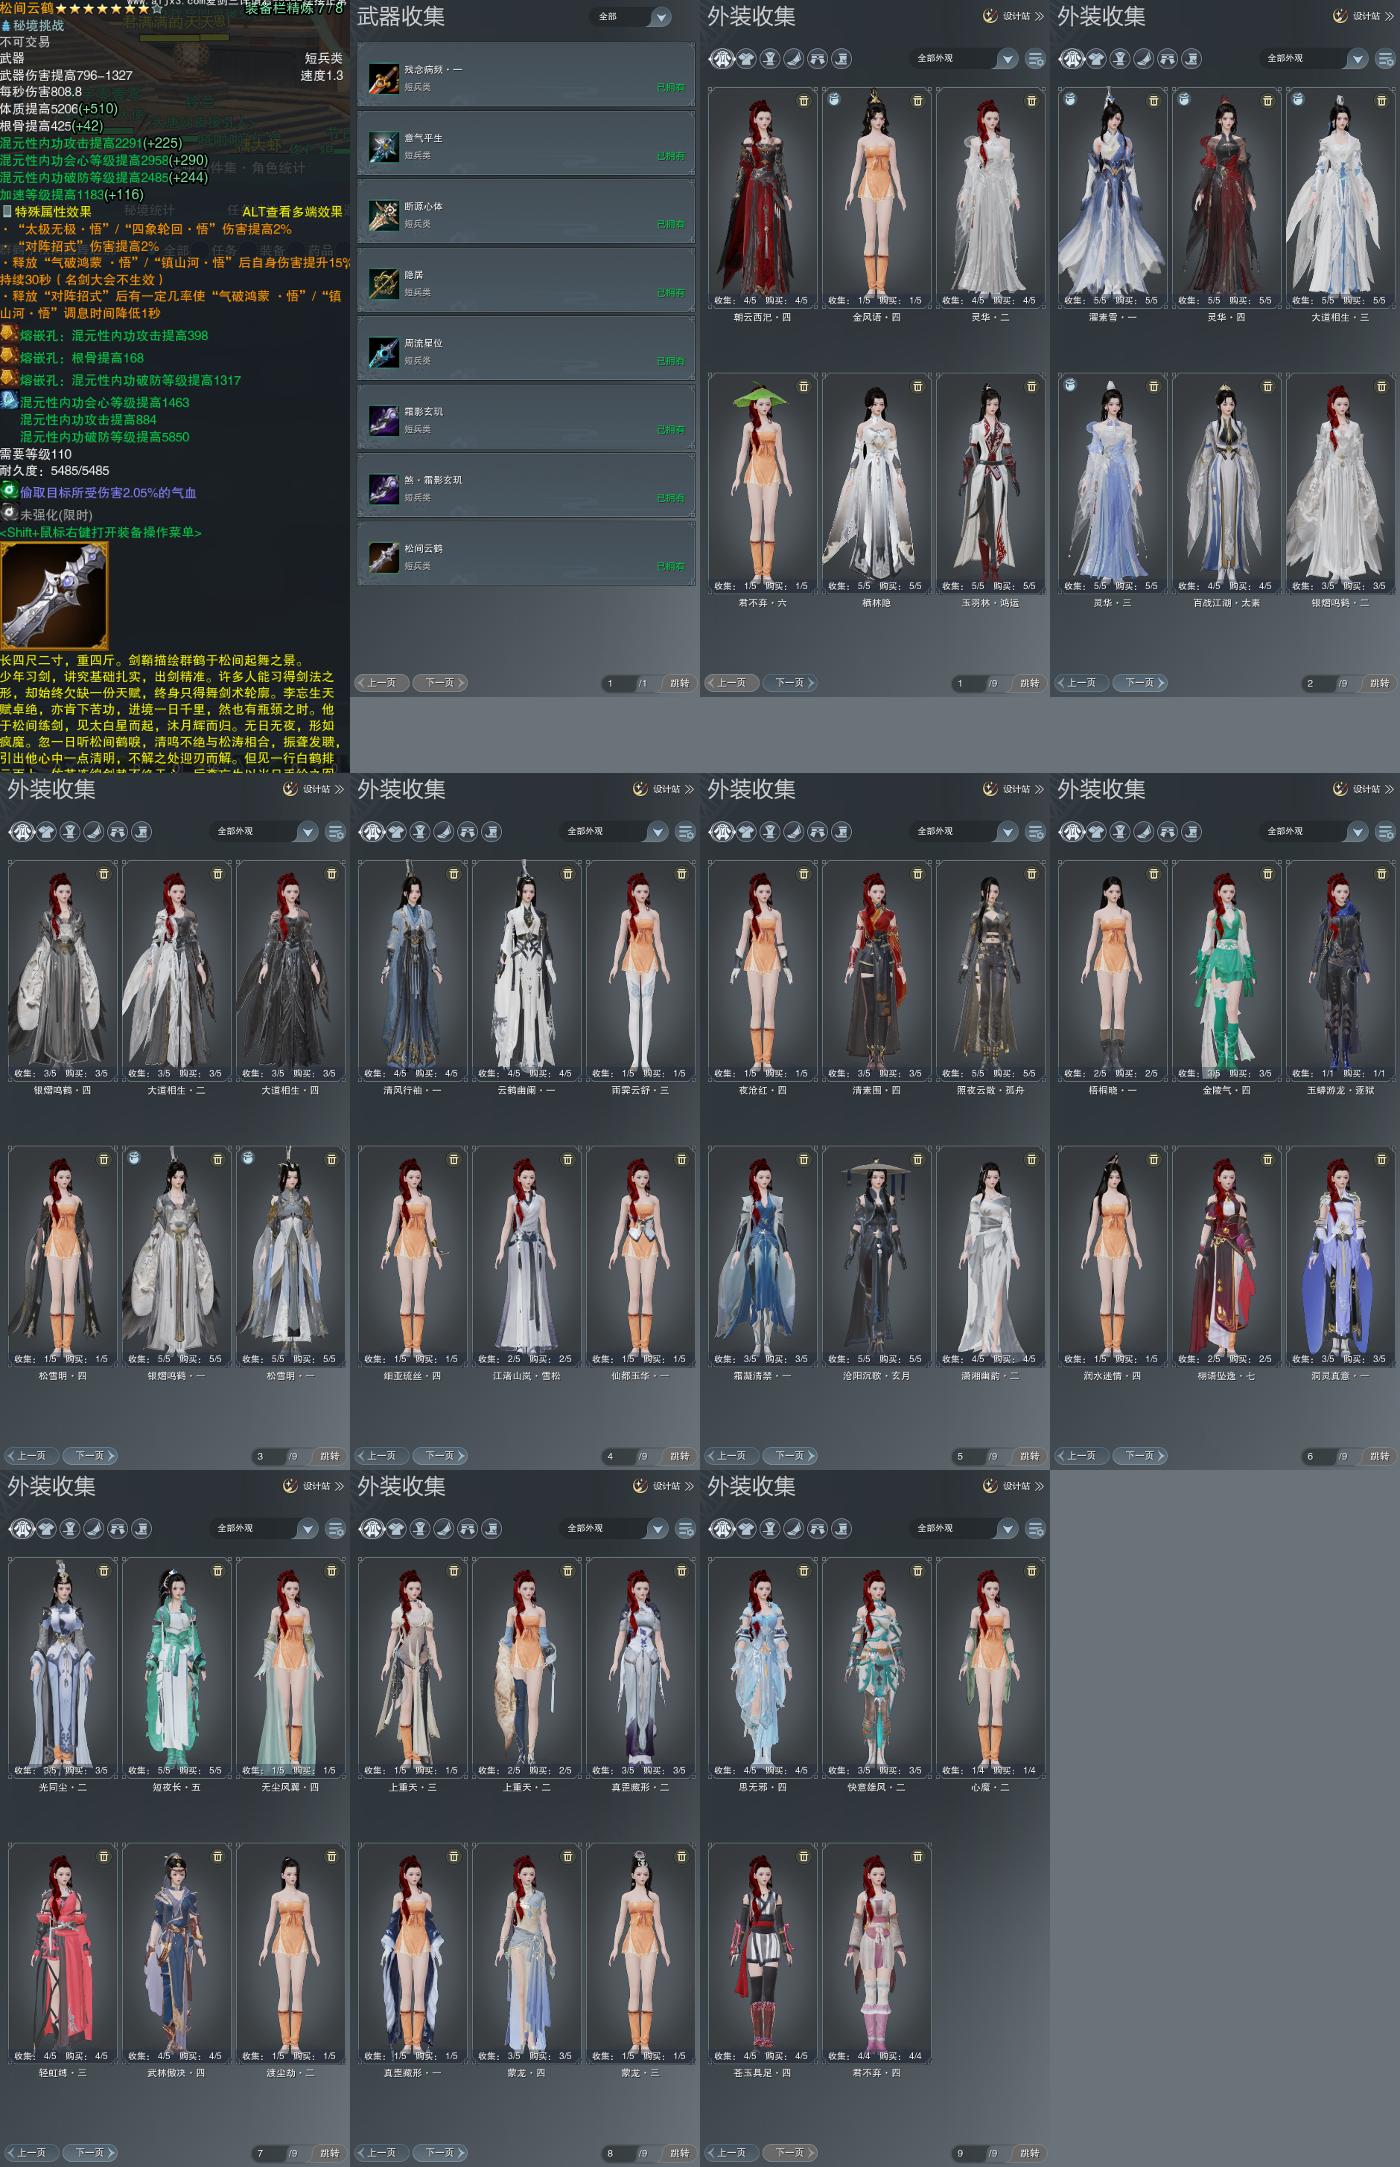Click 上一页 in page 9 outfit panel
Image resolution: width=1400 pixels, height=2167 pixels.
tap(731, 2153)
